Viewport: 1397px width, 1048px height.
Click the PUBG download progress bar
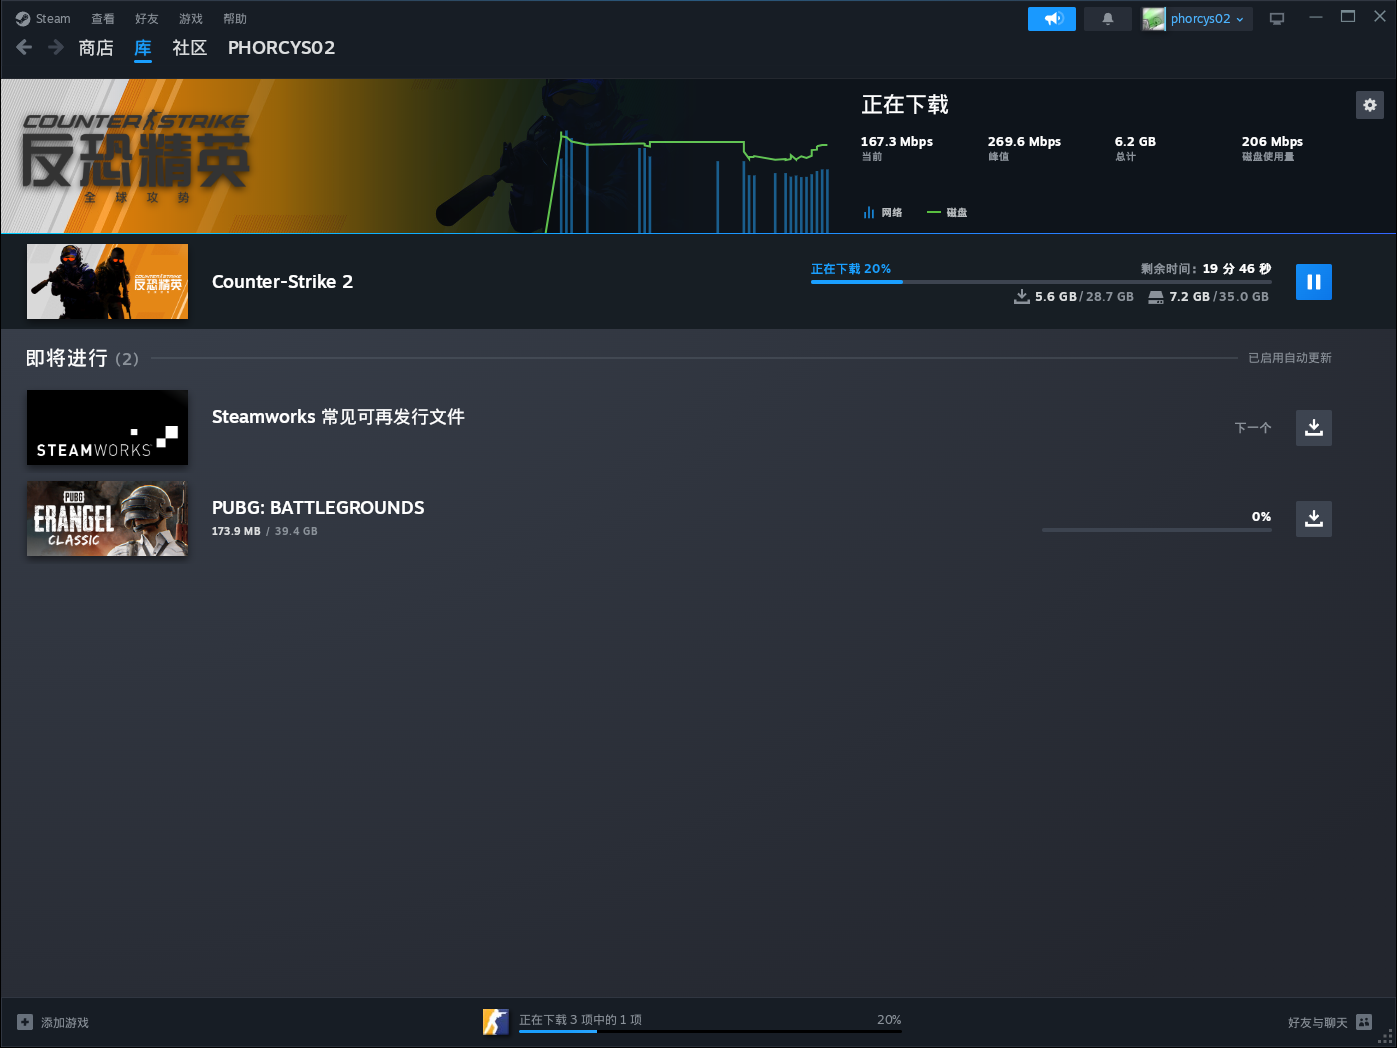(1157, 530)
